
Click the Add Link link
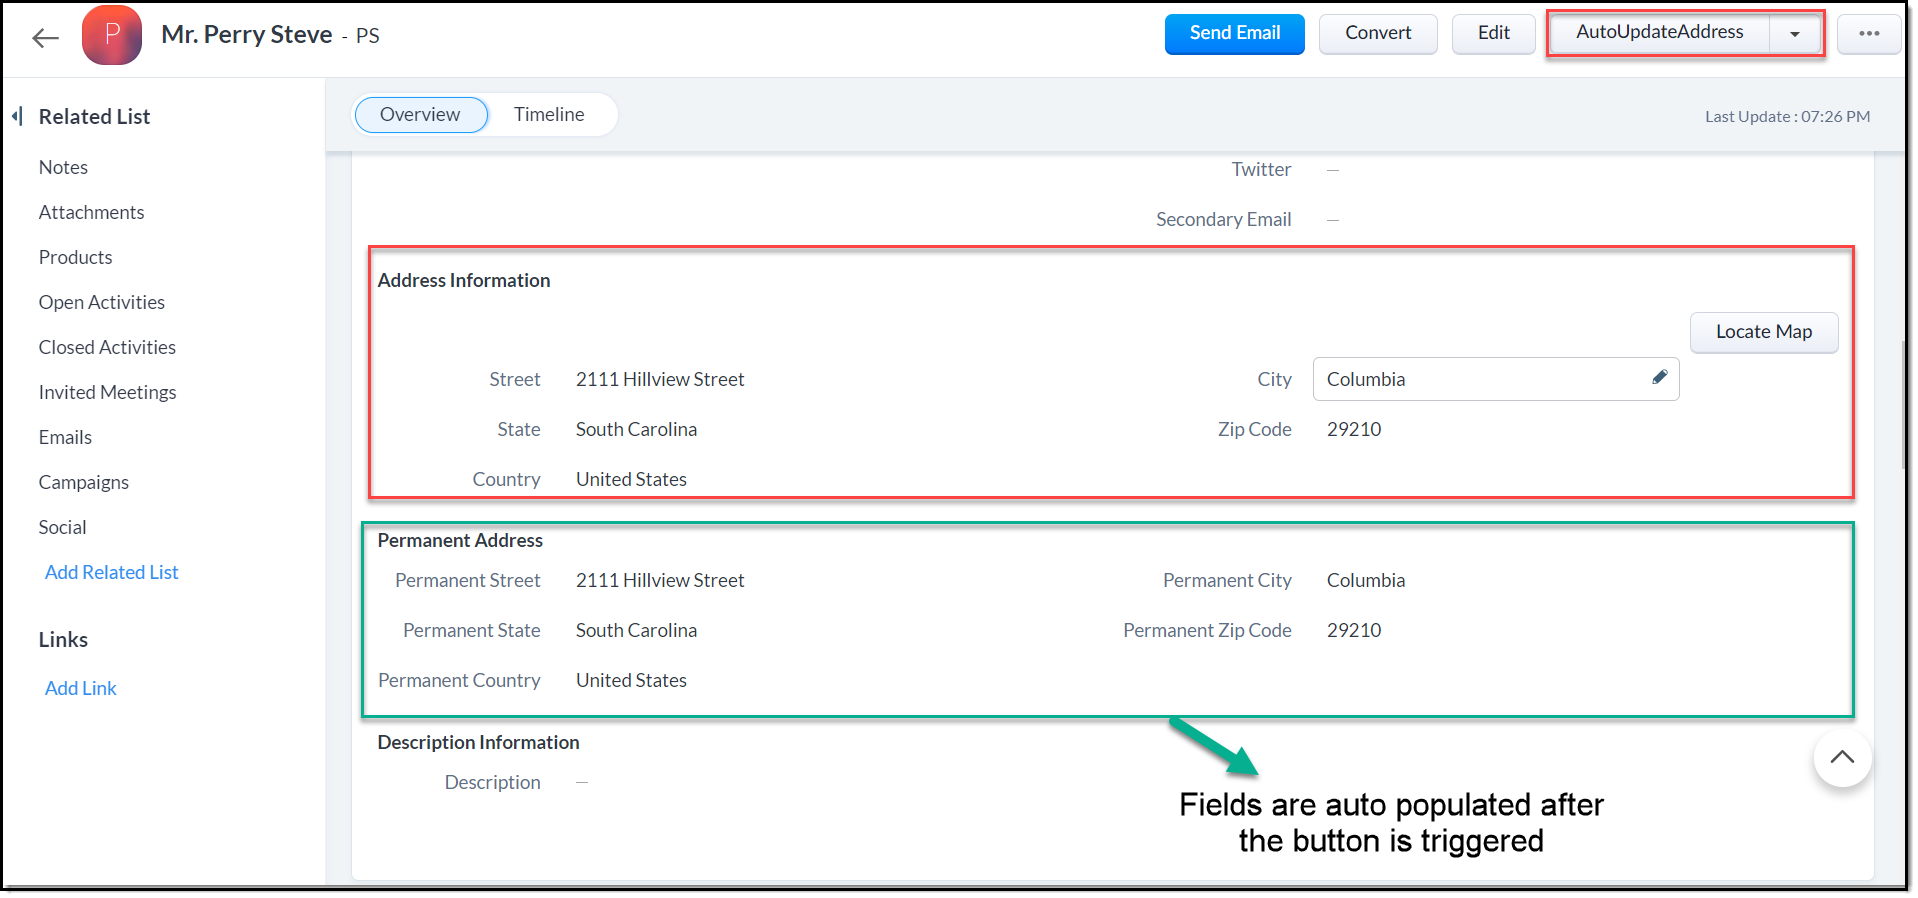coord(81,688)
